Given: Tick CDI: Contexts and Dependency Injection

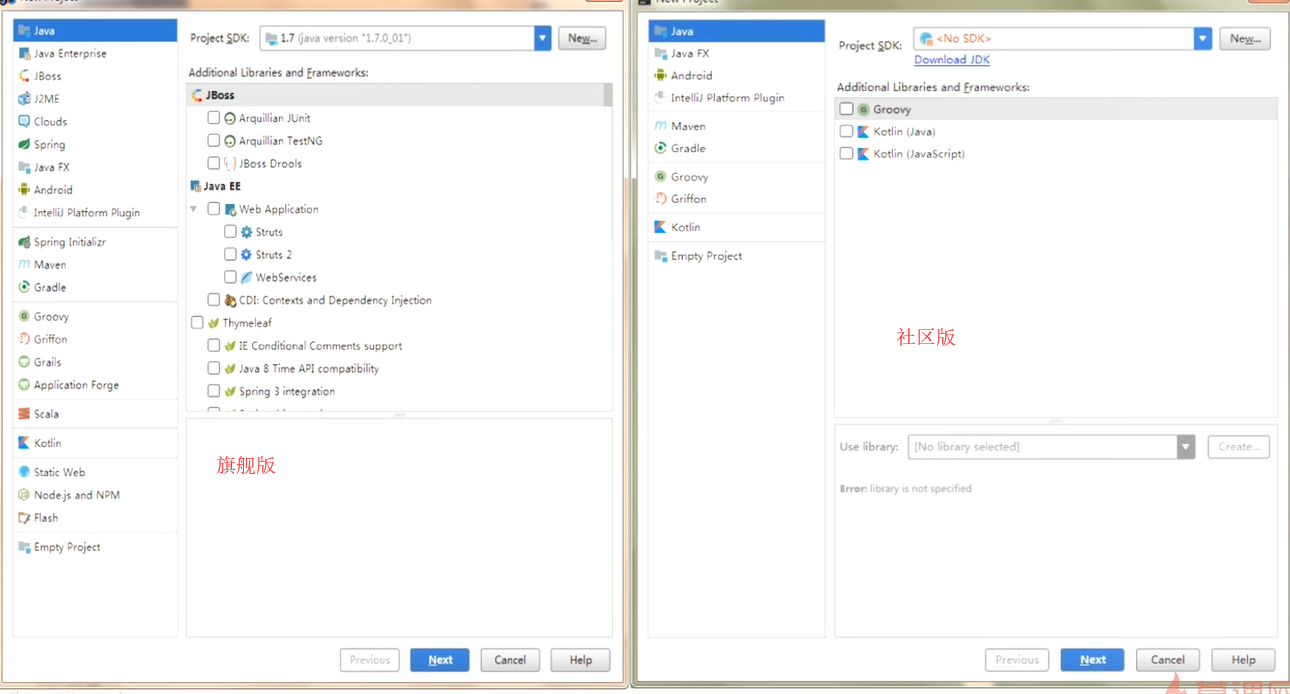Looking at the screenshot, I should coord(214,300).
